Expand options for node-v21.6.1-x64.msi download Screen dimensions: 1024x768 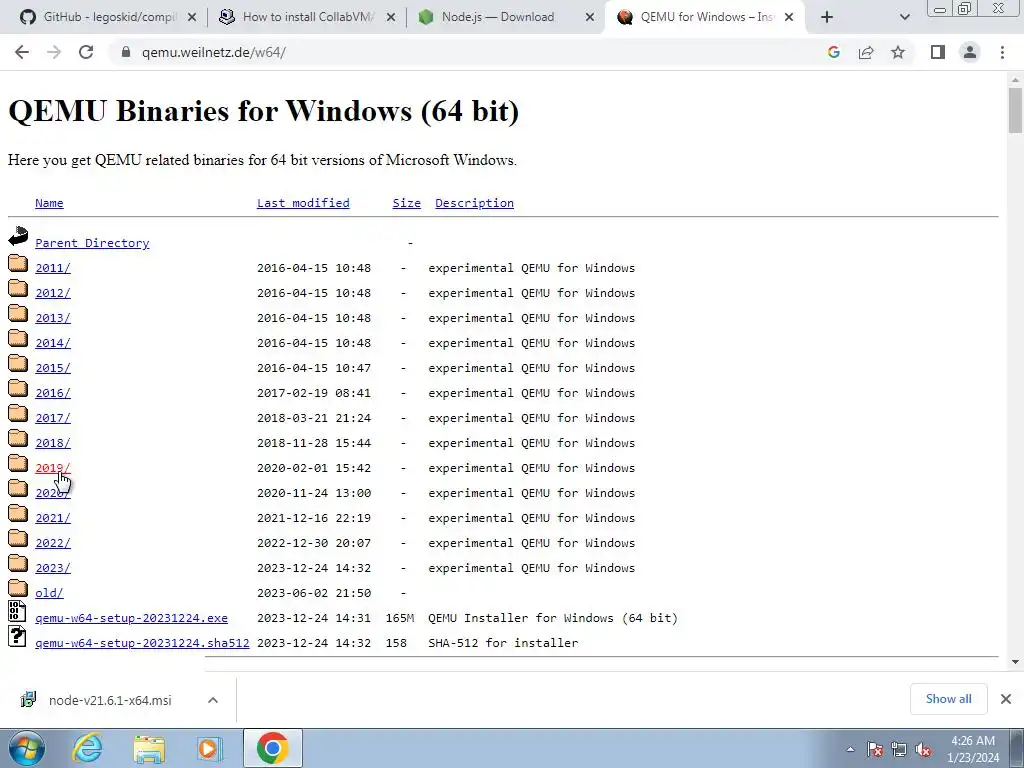point(213,700)
